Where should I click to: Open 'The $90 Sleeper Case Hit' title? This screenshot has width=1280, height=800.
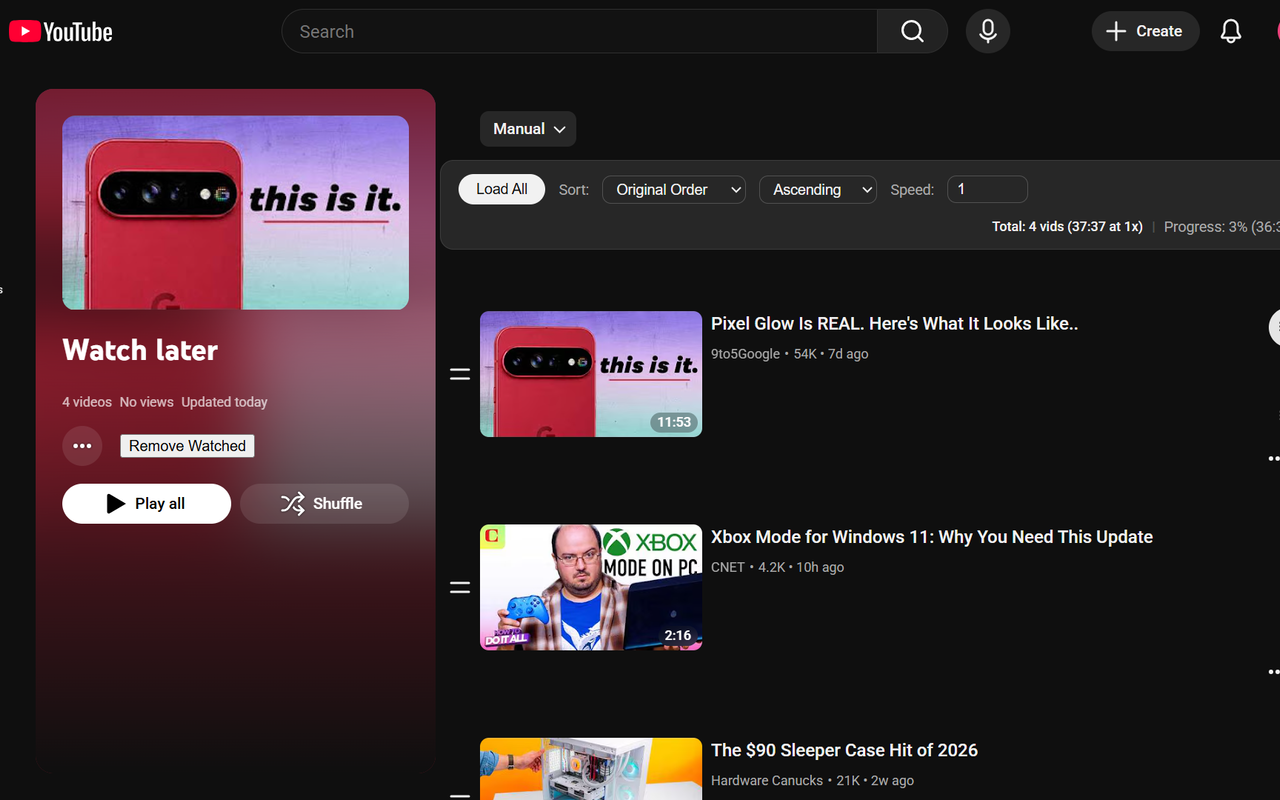(844, 750)
